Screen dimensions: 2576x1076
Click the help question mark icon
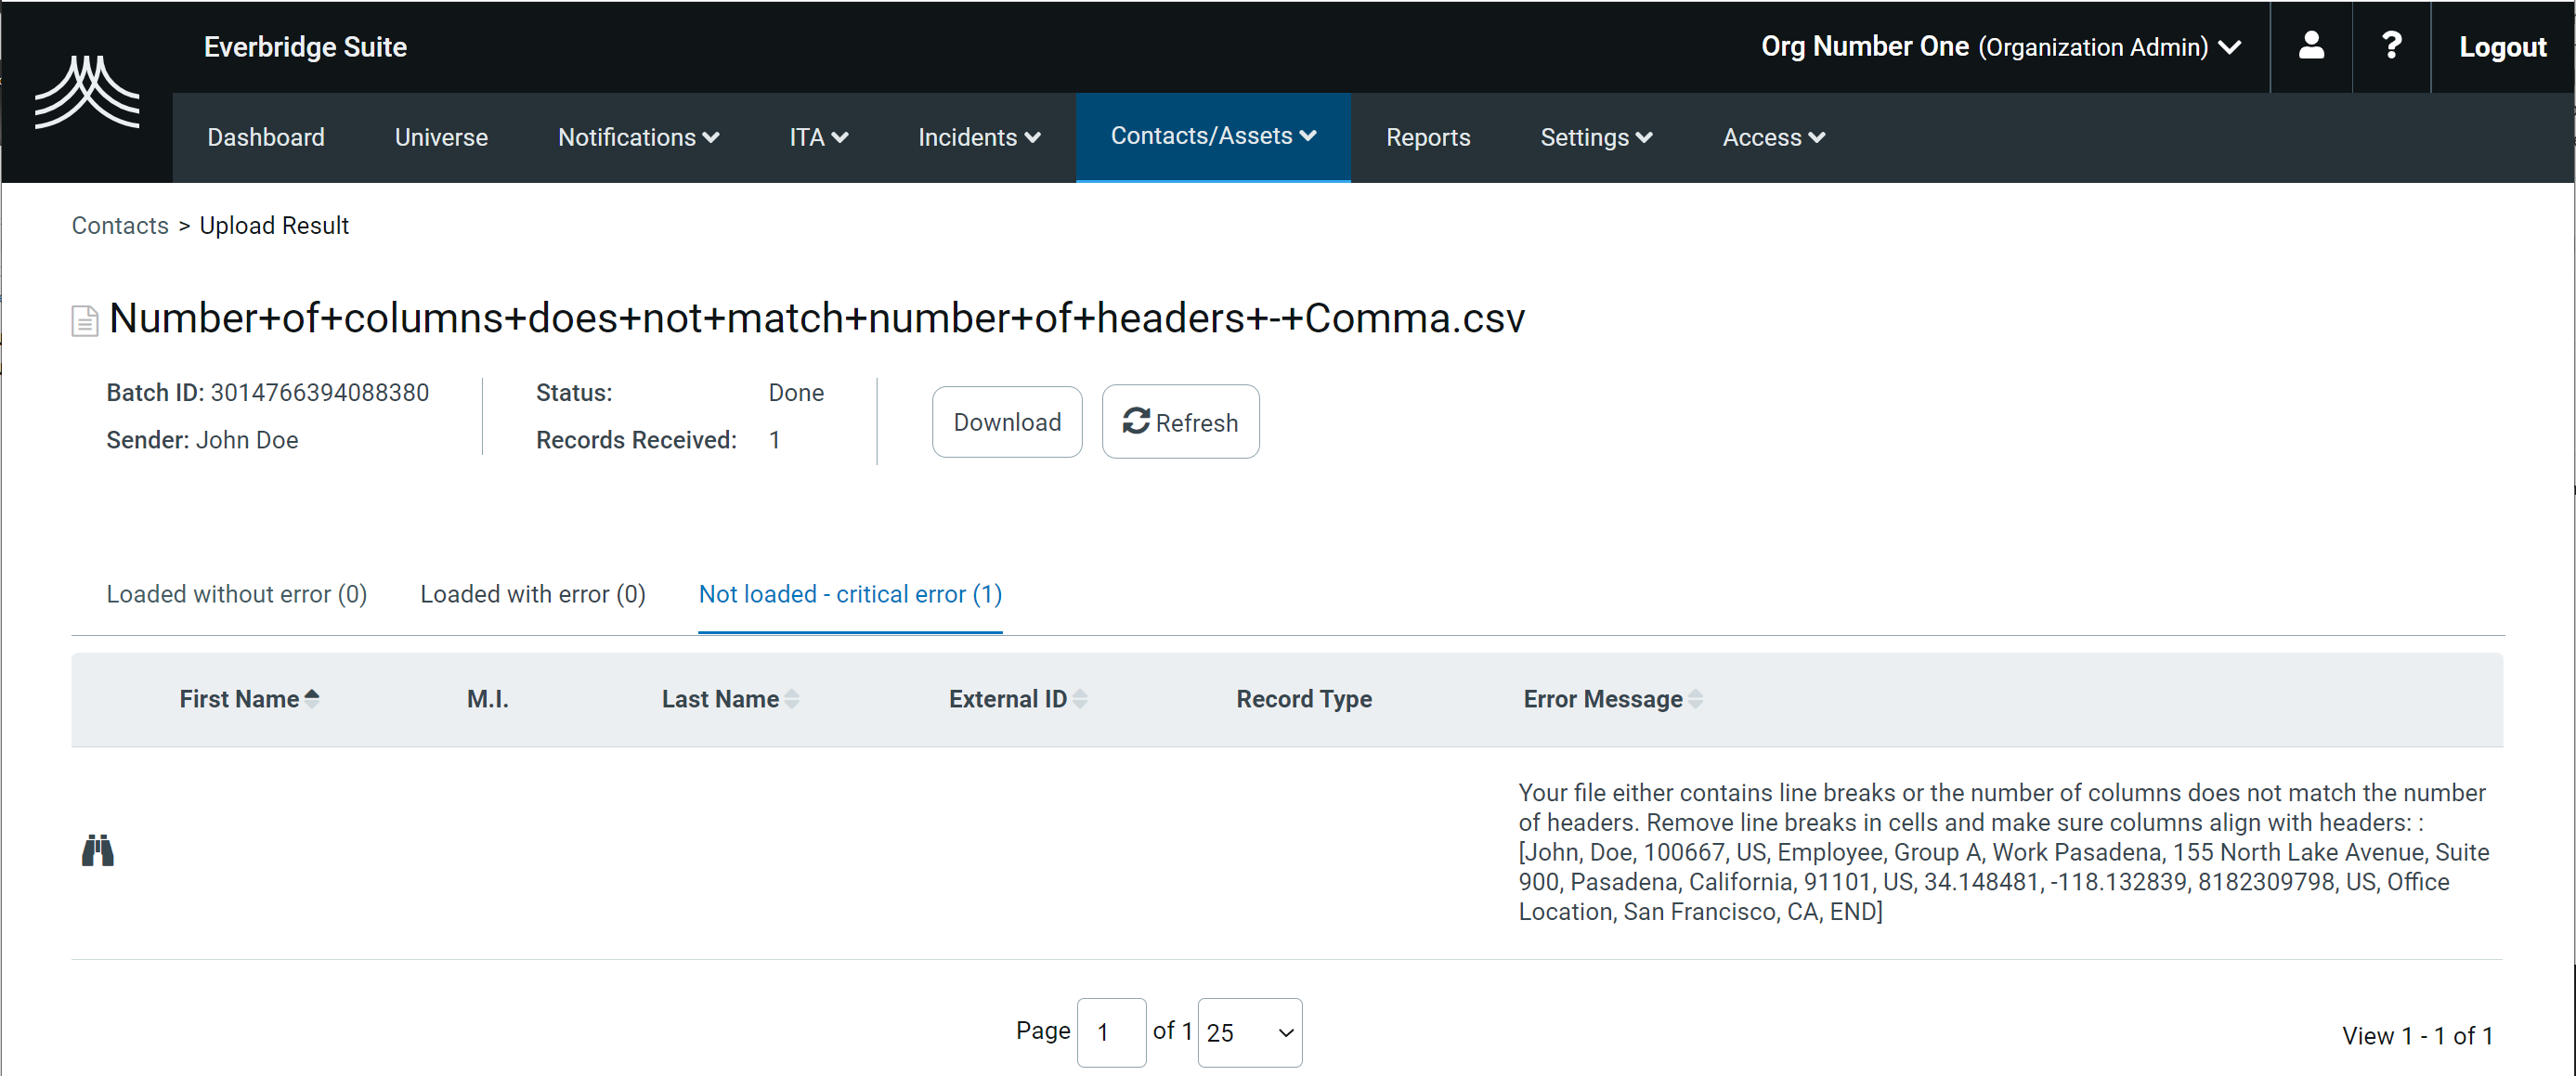[x=2390, y=46]
